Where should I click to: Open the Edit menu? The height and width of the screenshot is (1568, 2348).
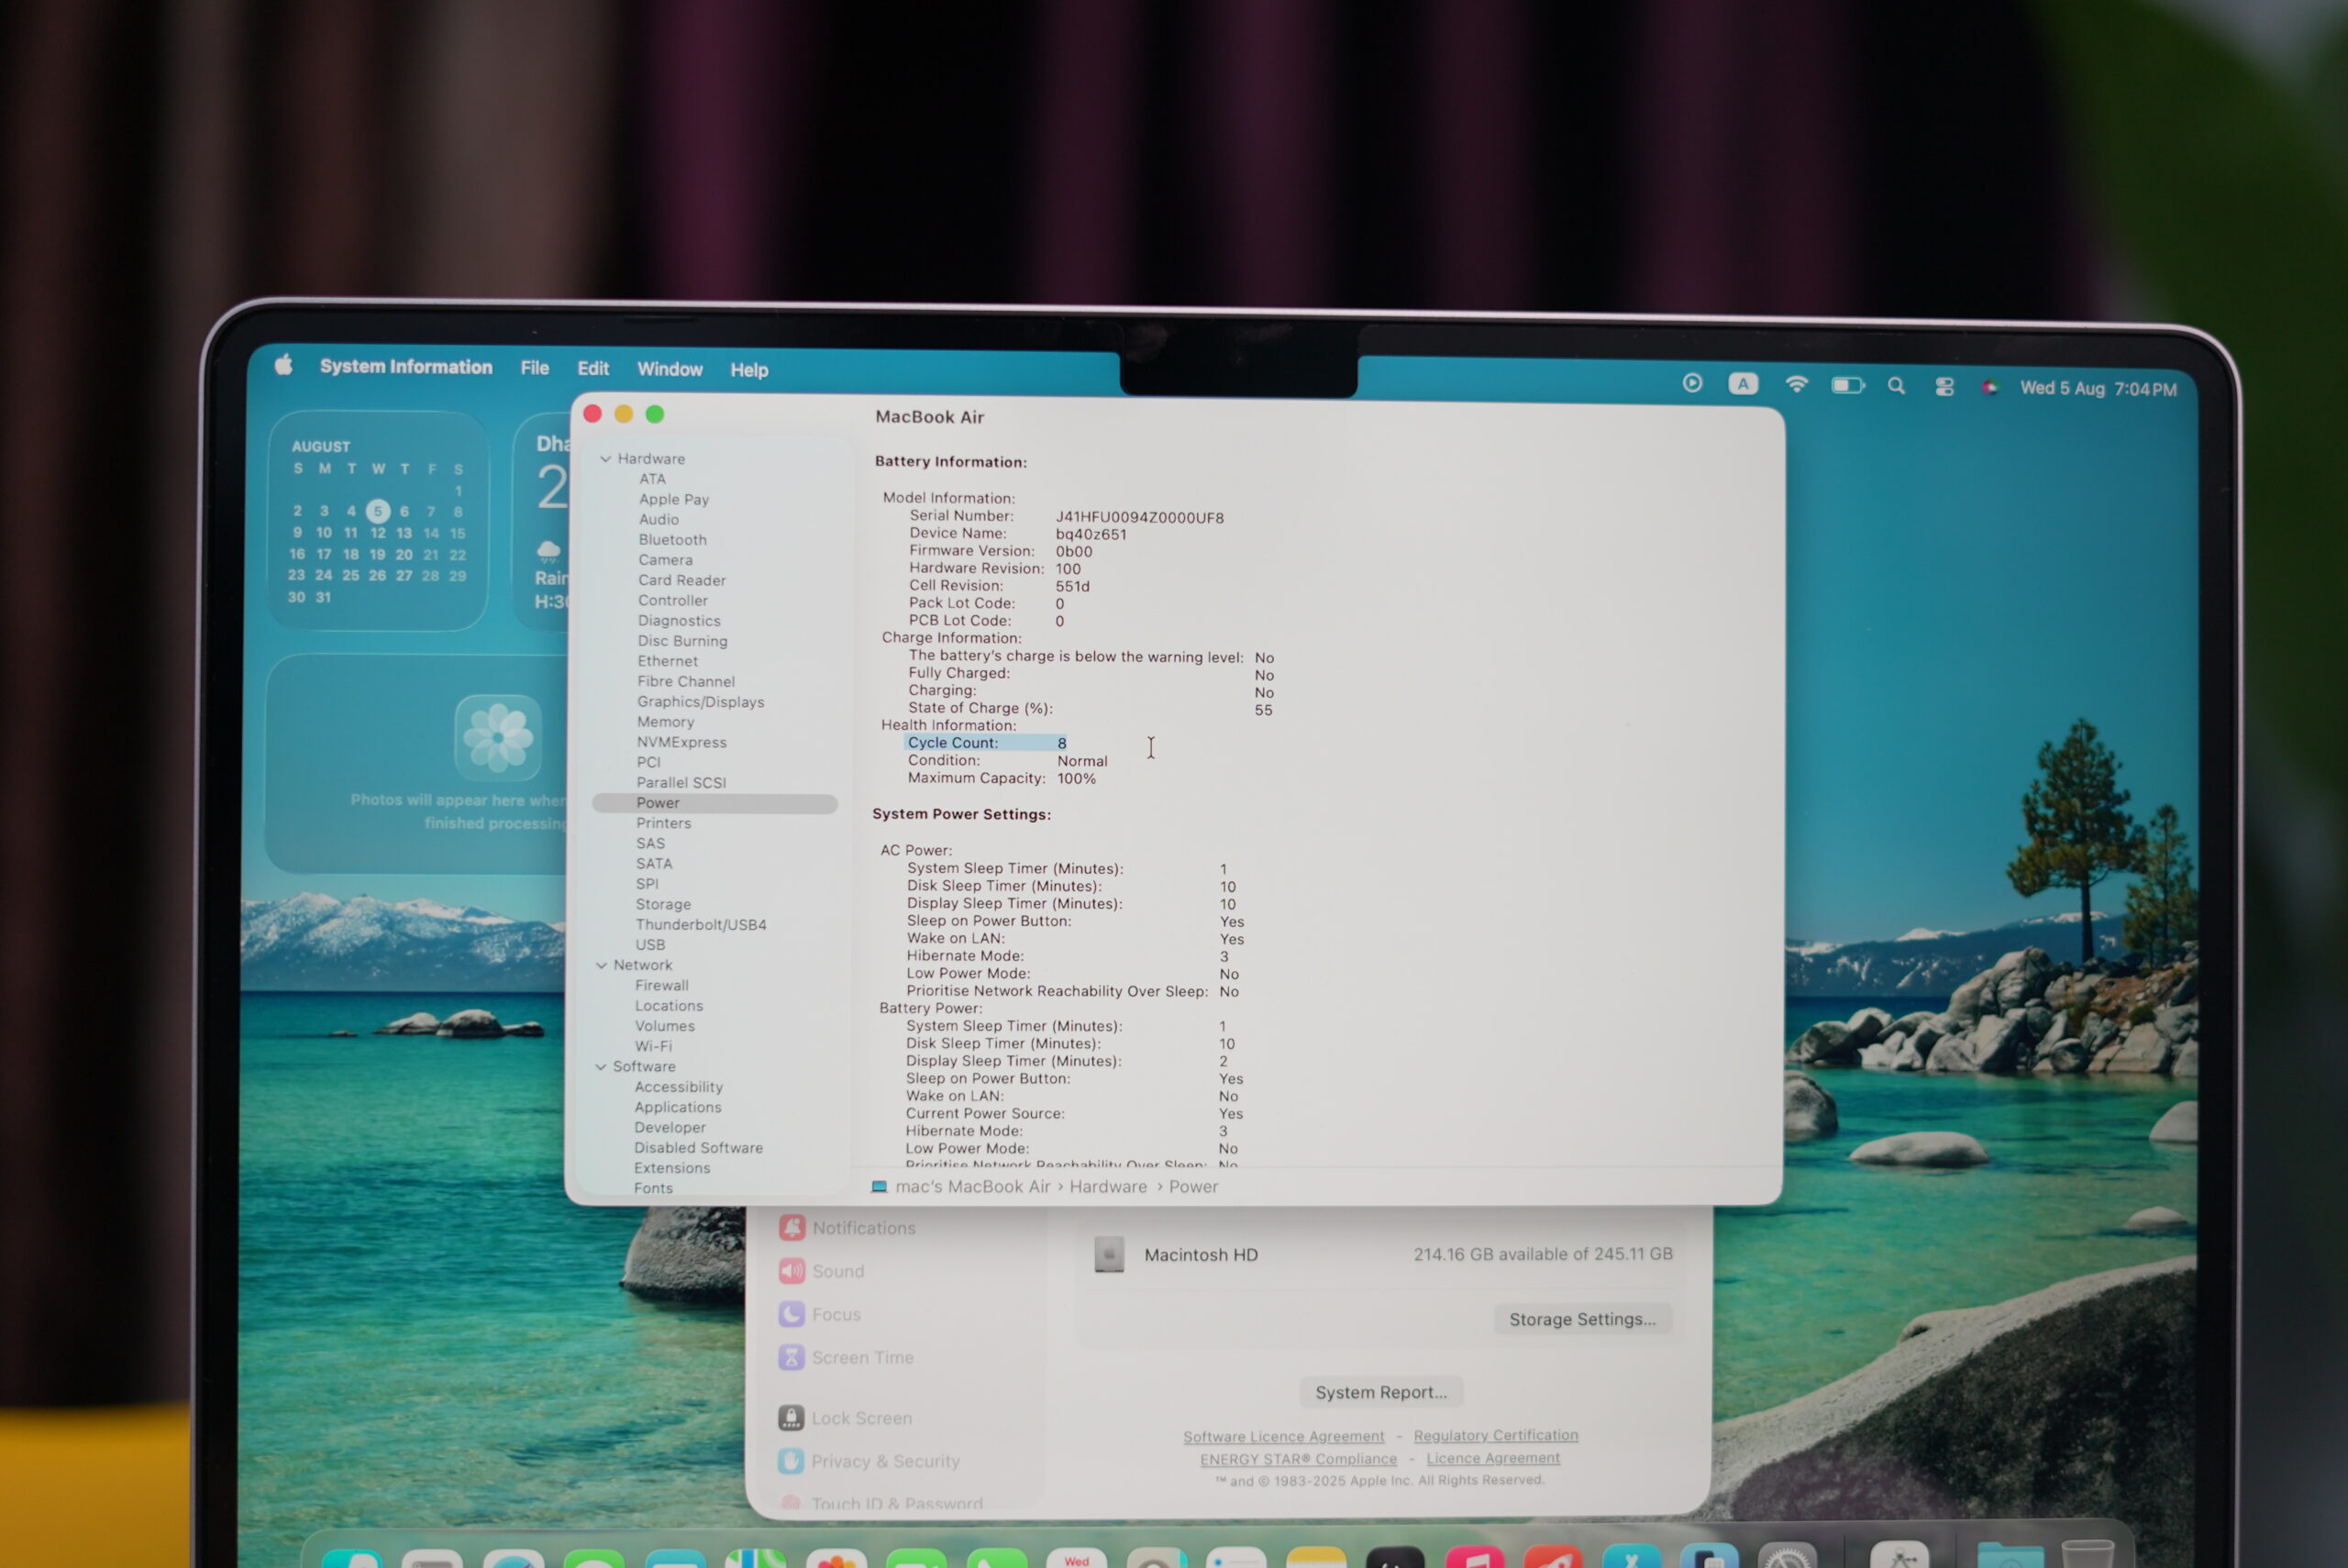click(593, 368)
